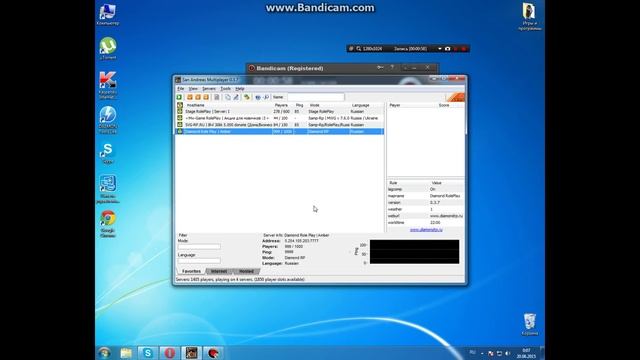Click the copy server info toolbar icon
The image size is (640, 360).
click(228, 97)
